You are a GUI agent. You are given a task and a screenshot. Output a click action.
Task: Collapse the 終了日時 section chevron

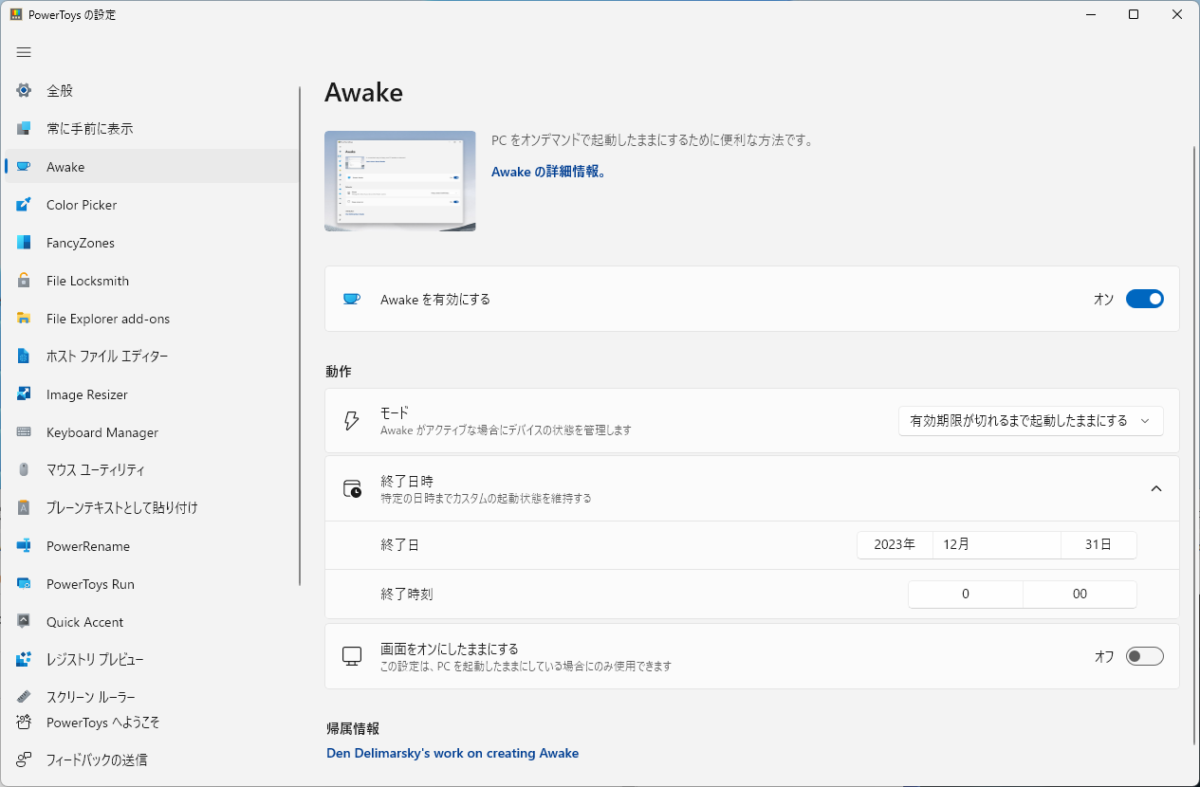1156,489
